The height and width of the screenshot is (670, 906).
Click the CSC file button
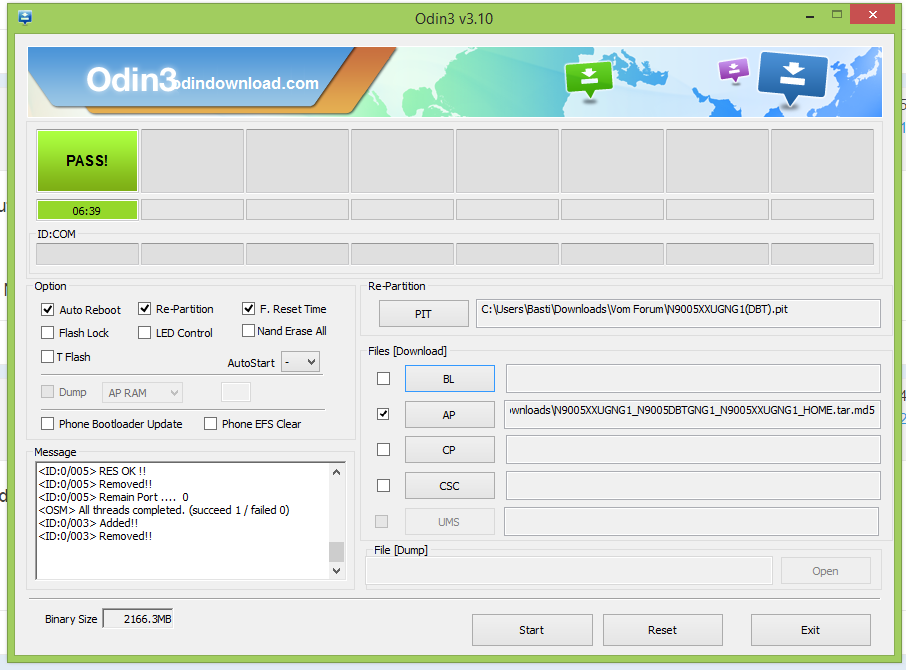pyautogui.click(x=450, y=486)
